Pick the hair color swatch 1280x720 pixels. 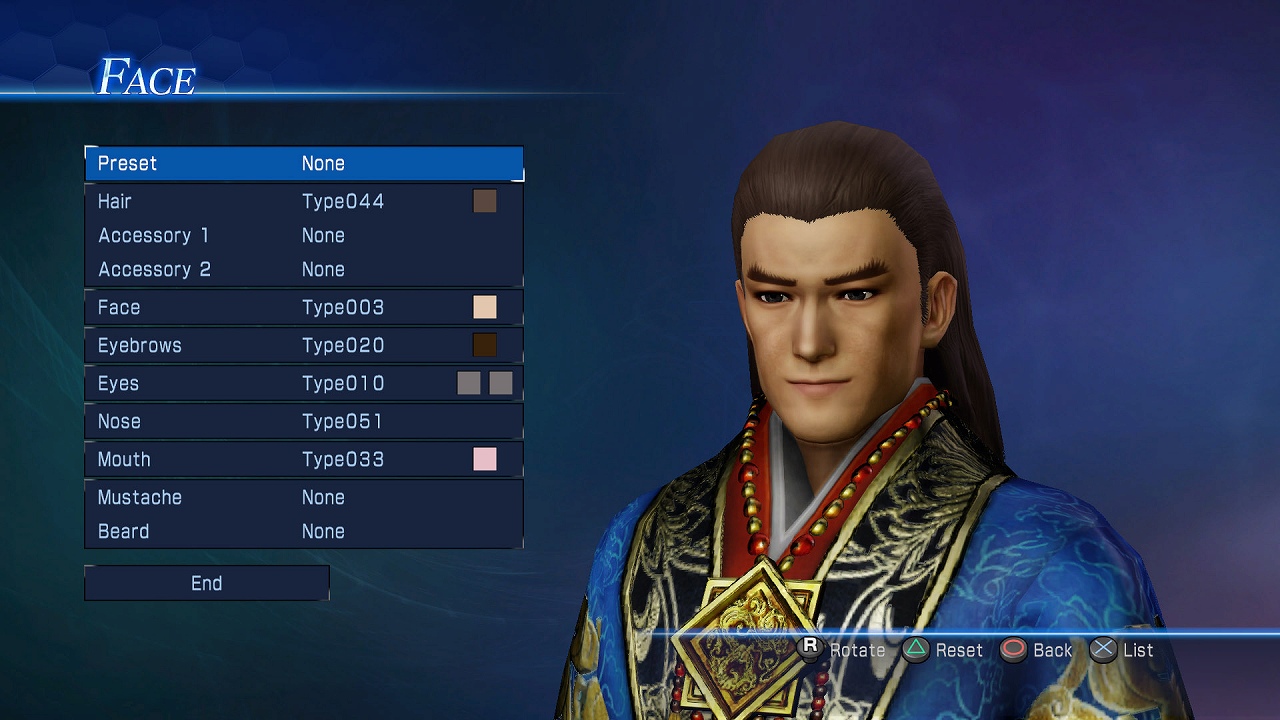click(485, 201)
